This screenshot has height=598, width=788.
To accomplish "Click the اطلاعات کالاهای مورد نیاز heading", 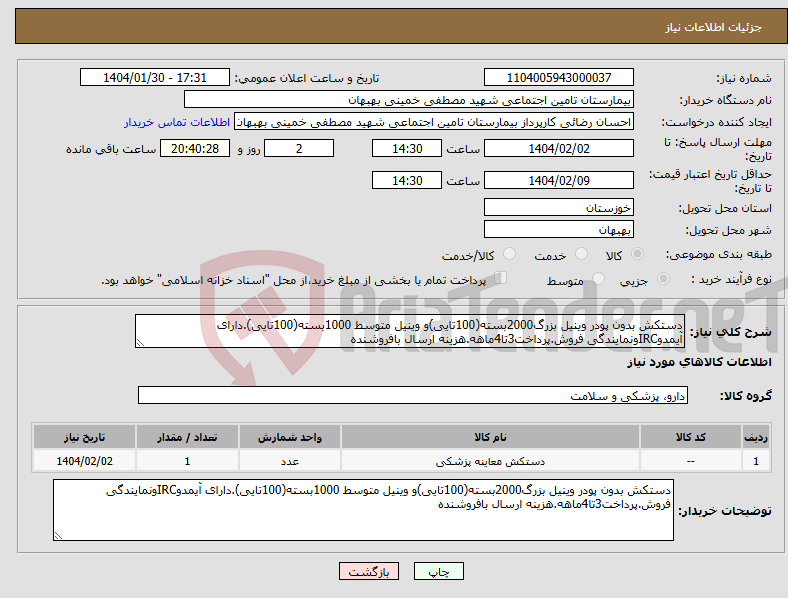I will 699,362.
